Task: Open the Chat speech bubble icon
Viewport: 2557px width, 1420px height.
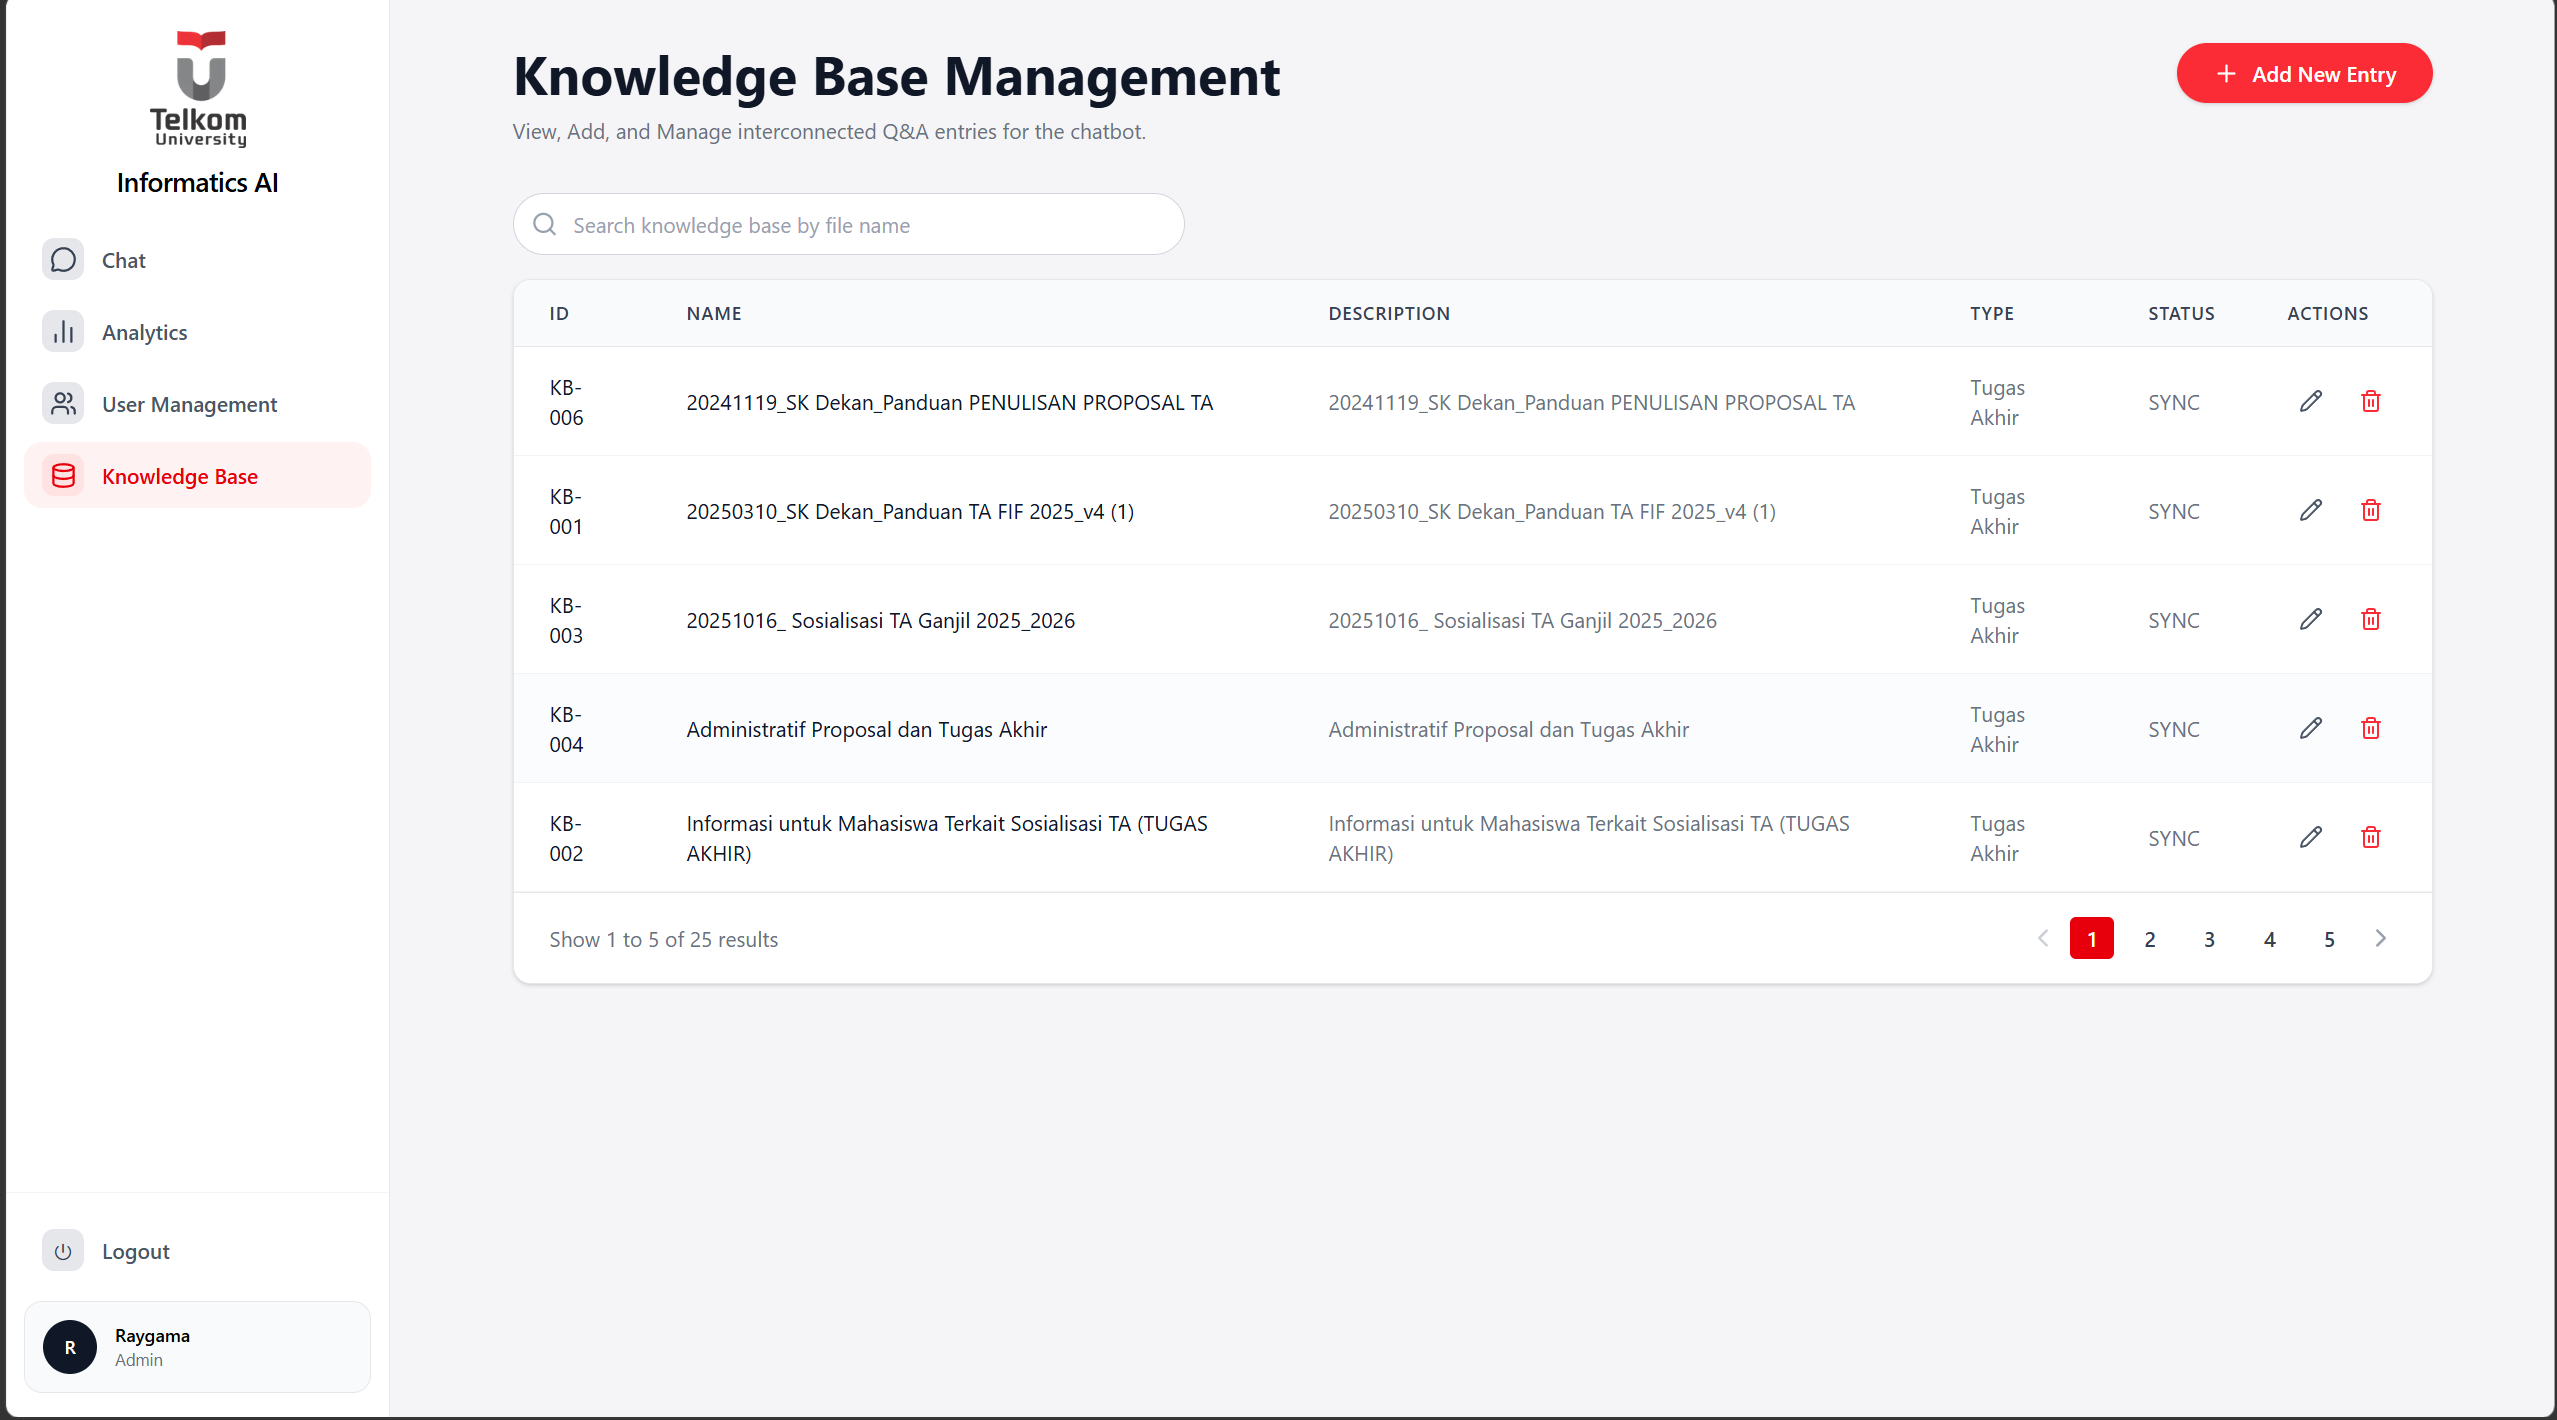Action: tap(63, 260)
